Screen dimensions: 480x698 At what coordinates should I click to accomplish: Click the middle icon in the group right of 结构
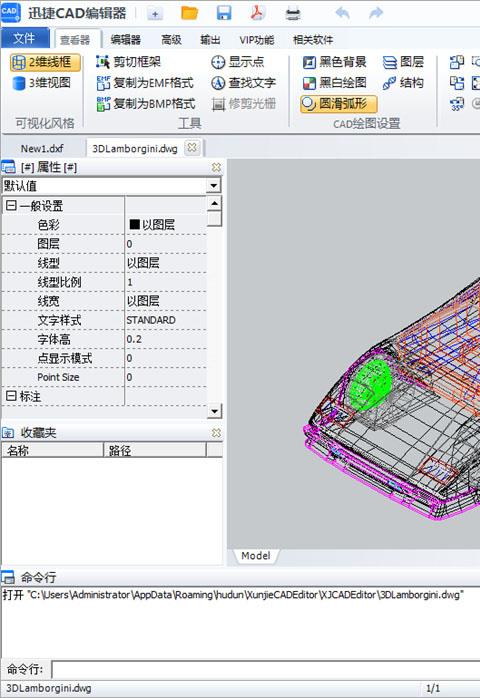point(457,83)
